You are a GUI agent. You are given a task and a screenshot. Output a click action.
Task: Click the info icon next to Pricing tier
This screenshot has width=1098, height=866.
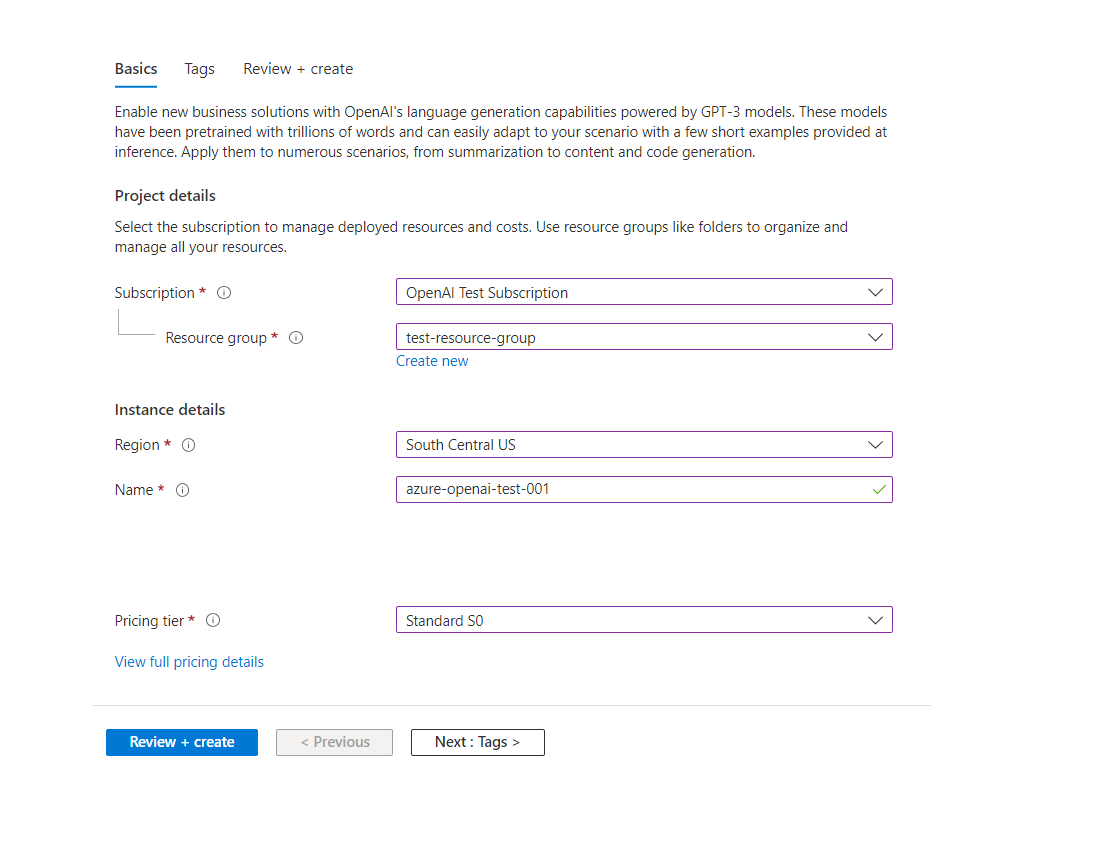(213, 620)
